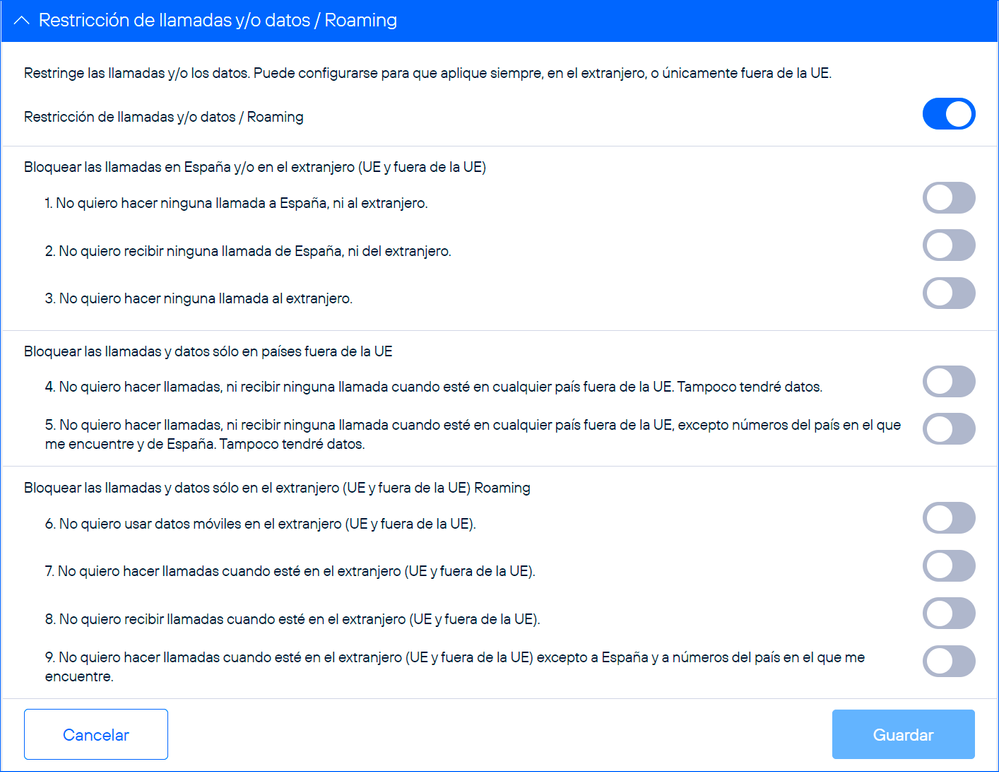Switch on option 7: no outgoing calls abroad
Screen dimensions: 999x772
pos(948,566)
